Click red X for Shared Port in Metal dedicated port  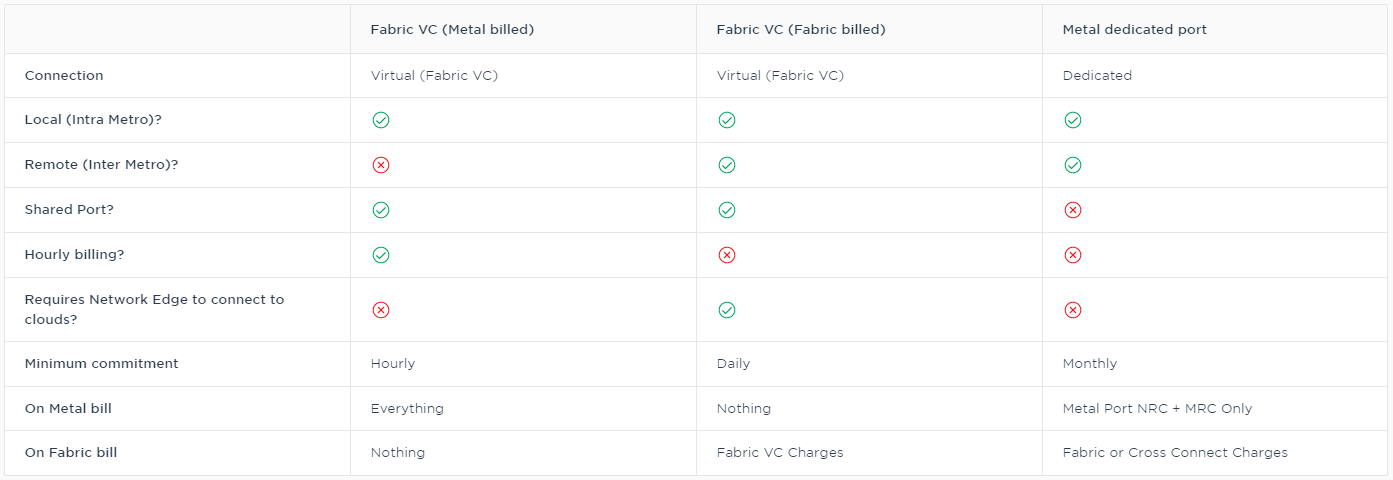pyautogui.click(x=1073, y=210)
